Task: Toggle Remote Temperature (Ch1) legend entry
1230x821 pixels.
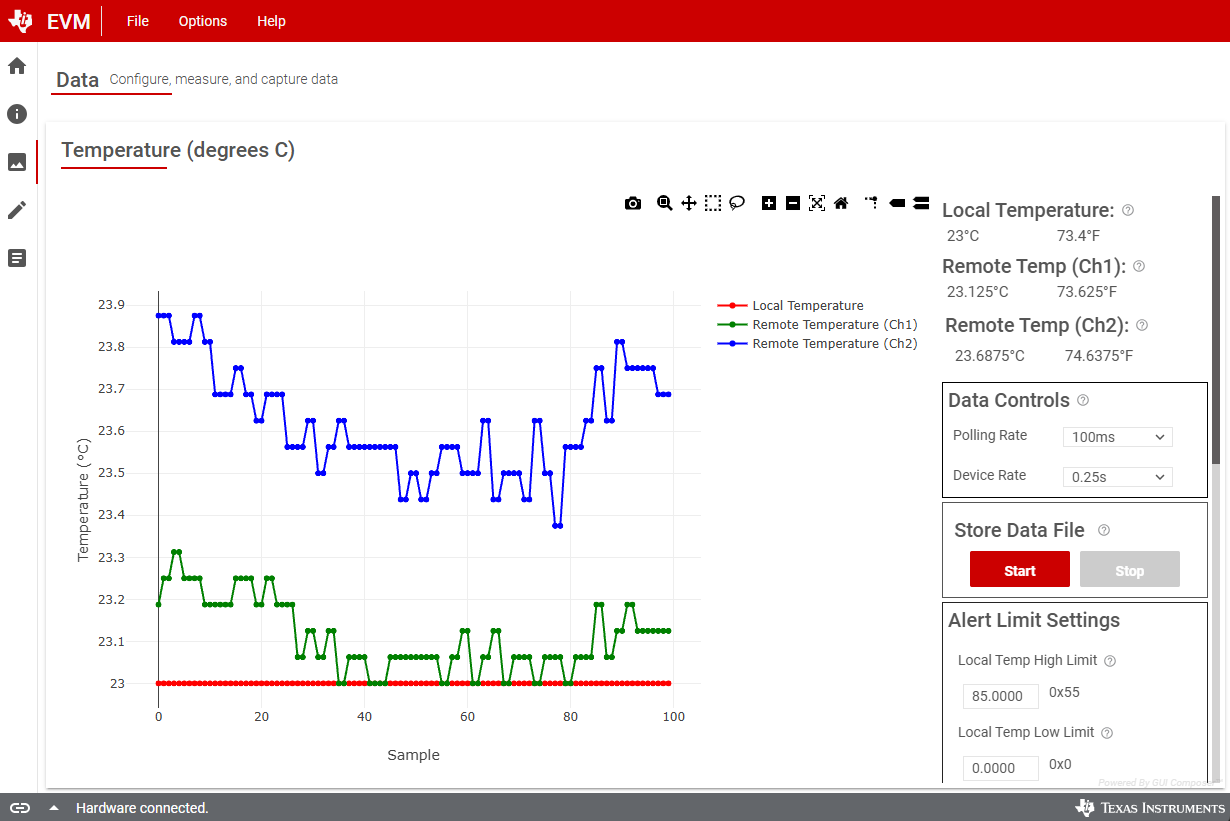Action: coord(834,325)
